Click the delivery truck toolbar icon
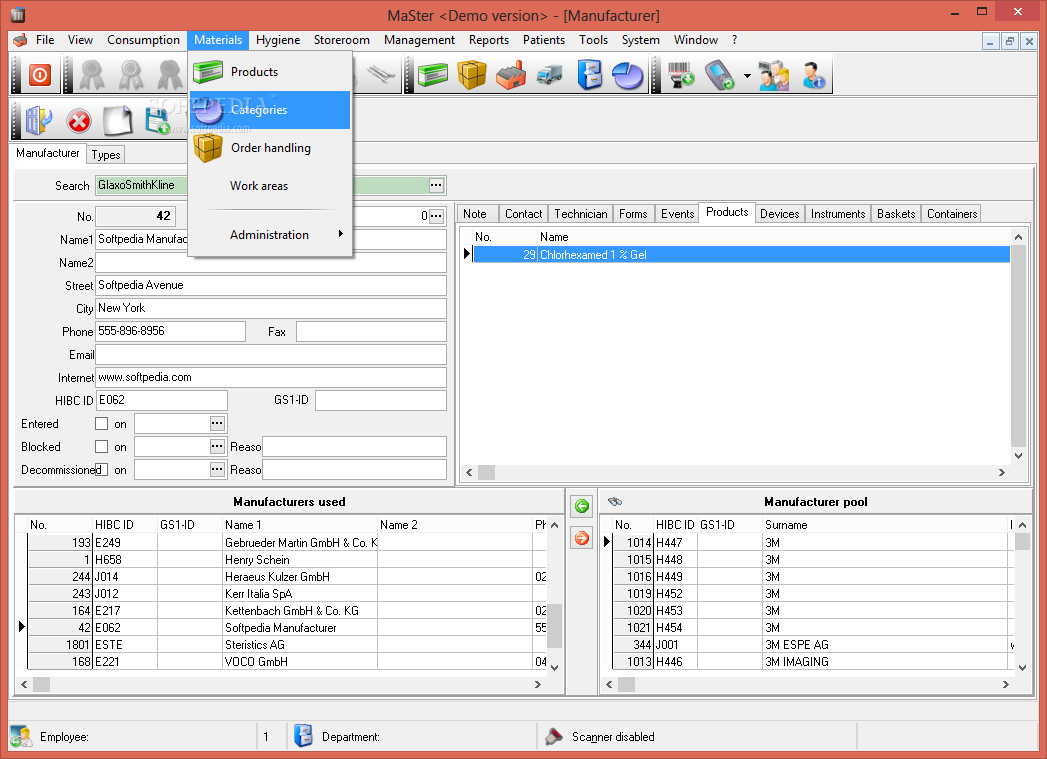Image resolution: width=1047 pixels, height=759 pixels. pyautogui.click(x=550, y=75)
